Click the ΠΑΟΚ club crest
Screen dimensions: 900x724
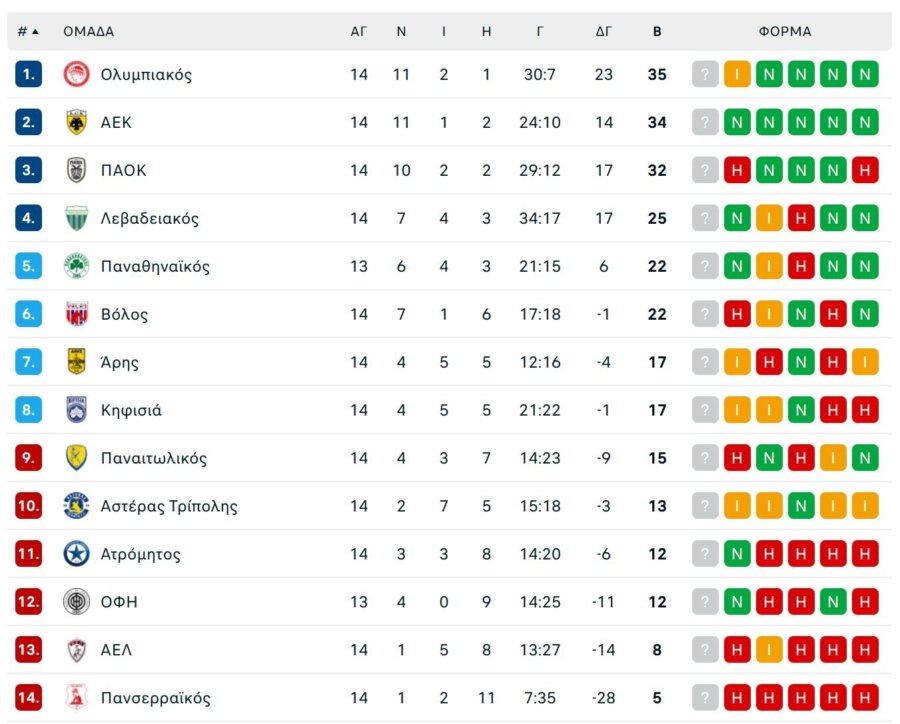[77, 170]
